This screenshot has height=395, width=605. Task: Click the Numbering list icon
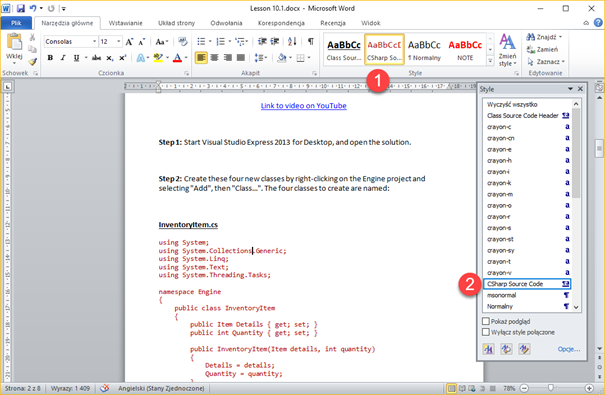[220, 41]
